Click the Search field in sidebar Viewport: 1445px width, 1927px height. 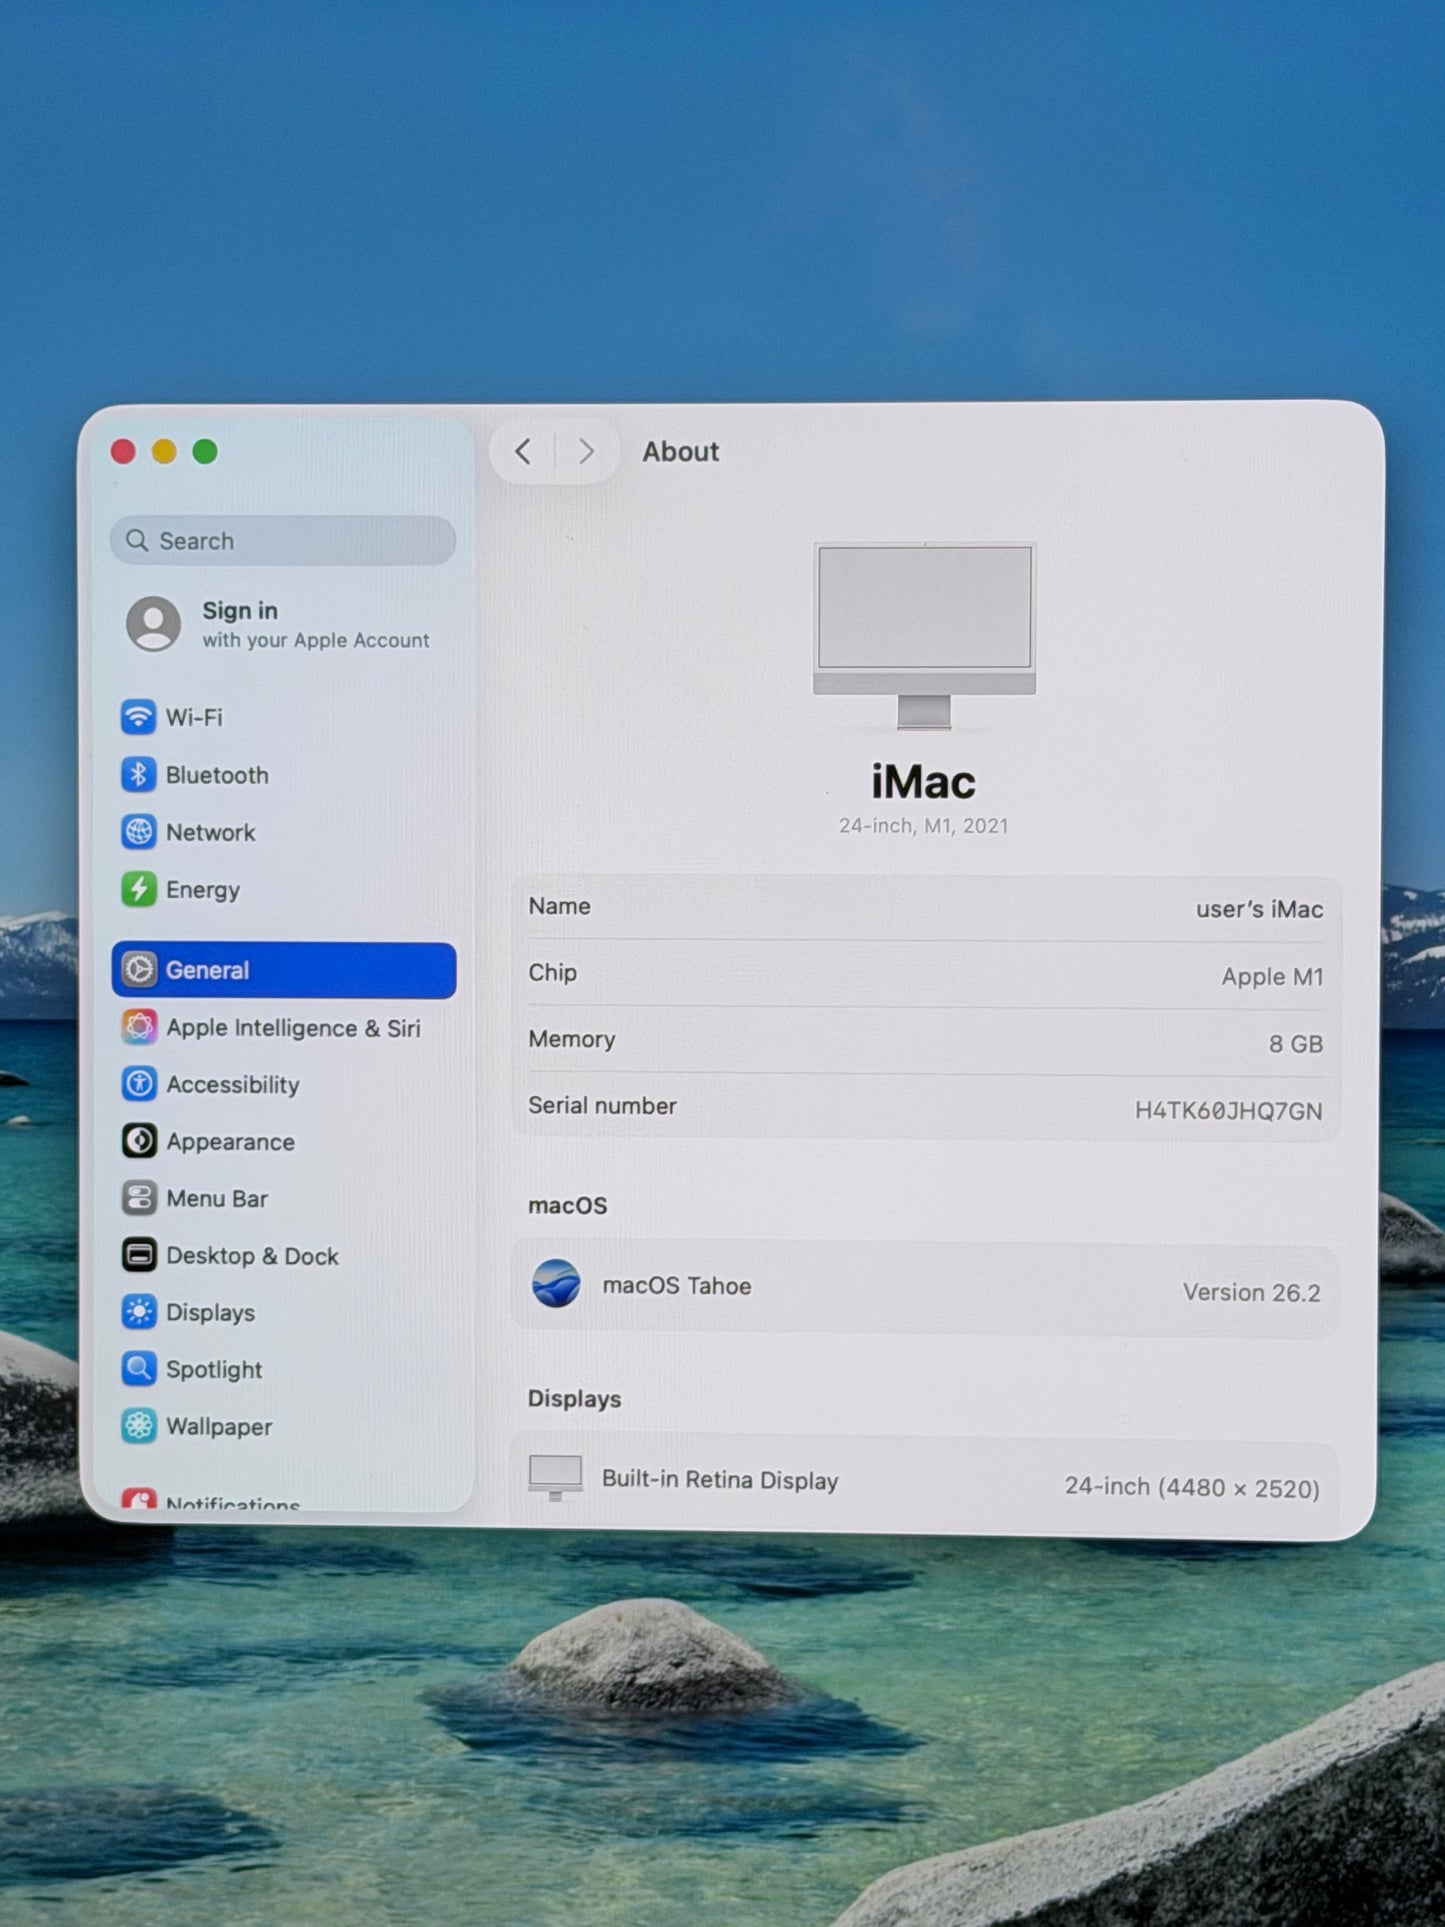click(x=283, y=541)
